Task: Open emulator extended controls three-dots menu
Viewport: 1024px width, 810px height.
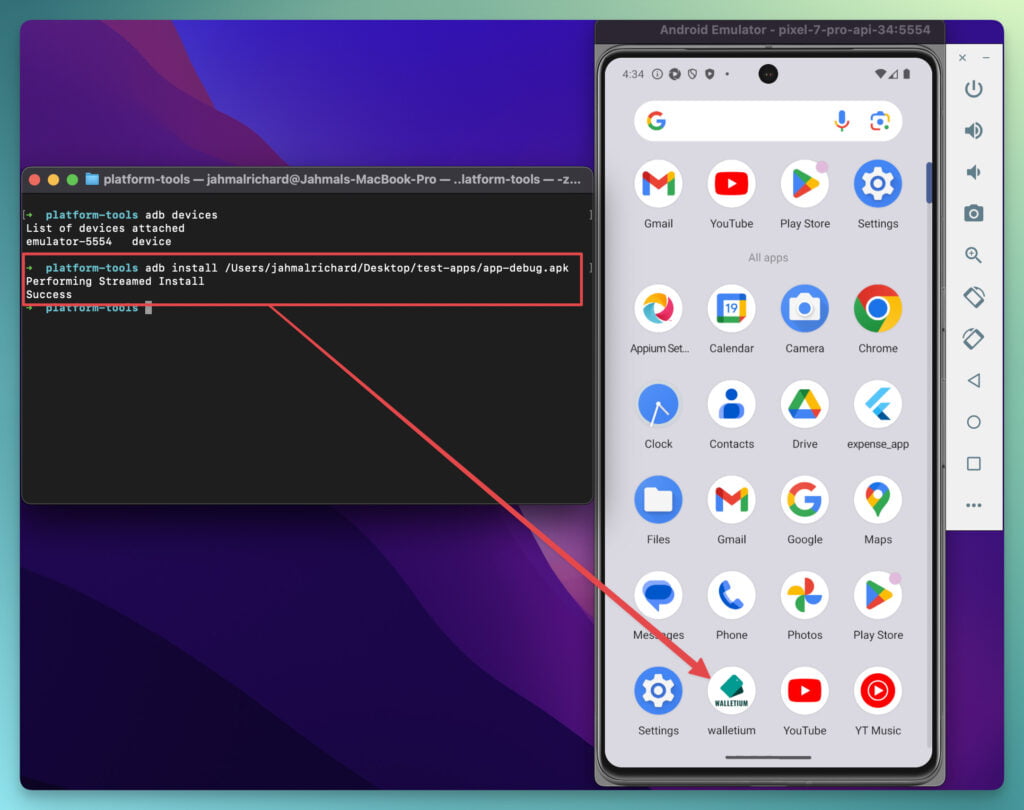Action: pyautogui.click(x=973, y=505)
